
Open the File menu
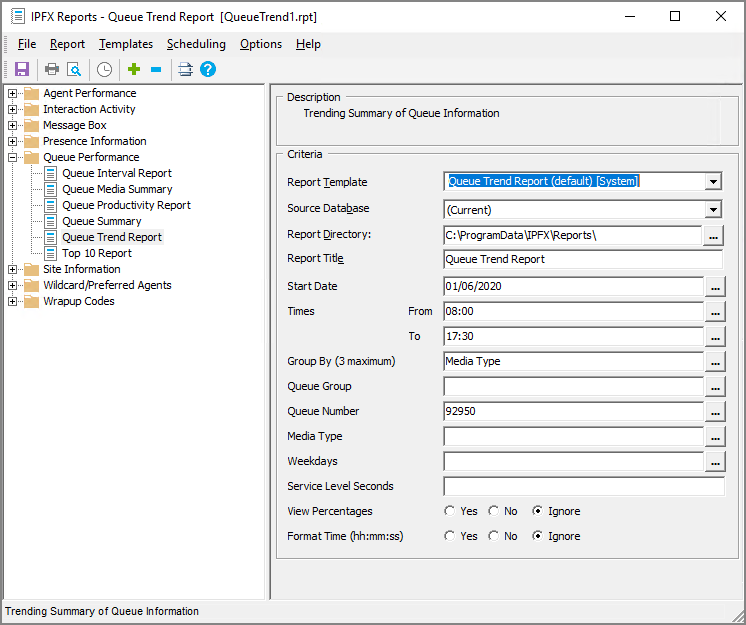pos(27,44)
